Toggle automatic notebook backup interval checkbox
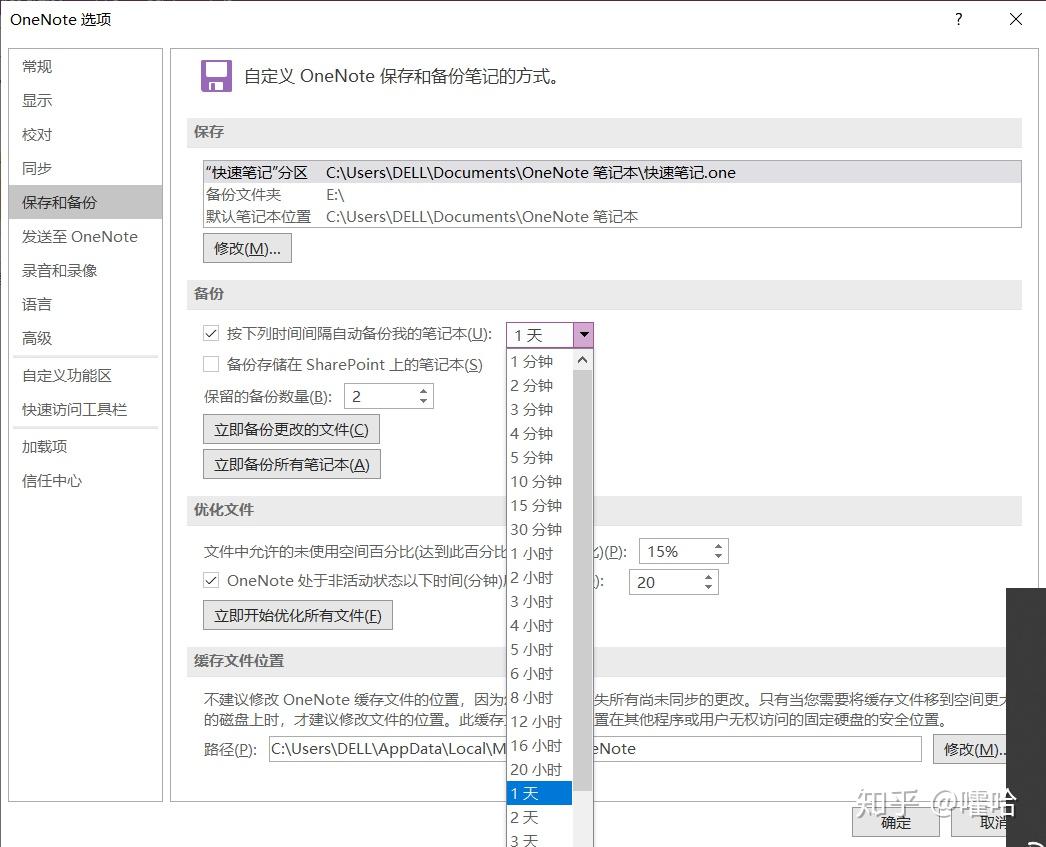This screenshot has width=1046, height=847. click(x=211, y=333)
